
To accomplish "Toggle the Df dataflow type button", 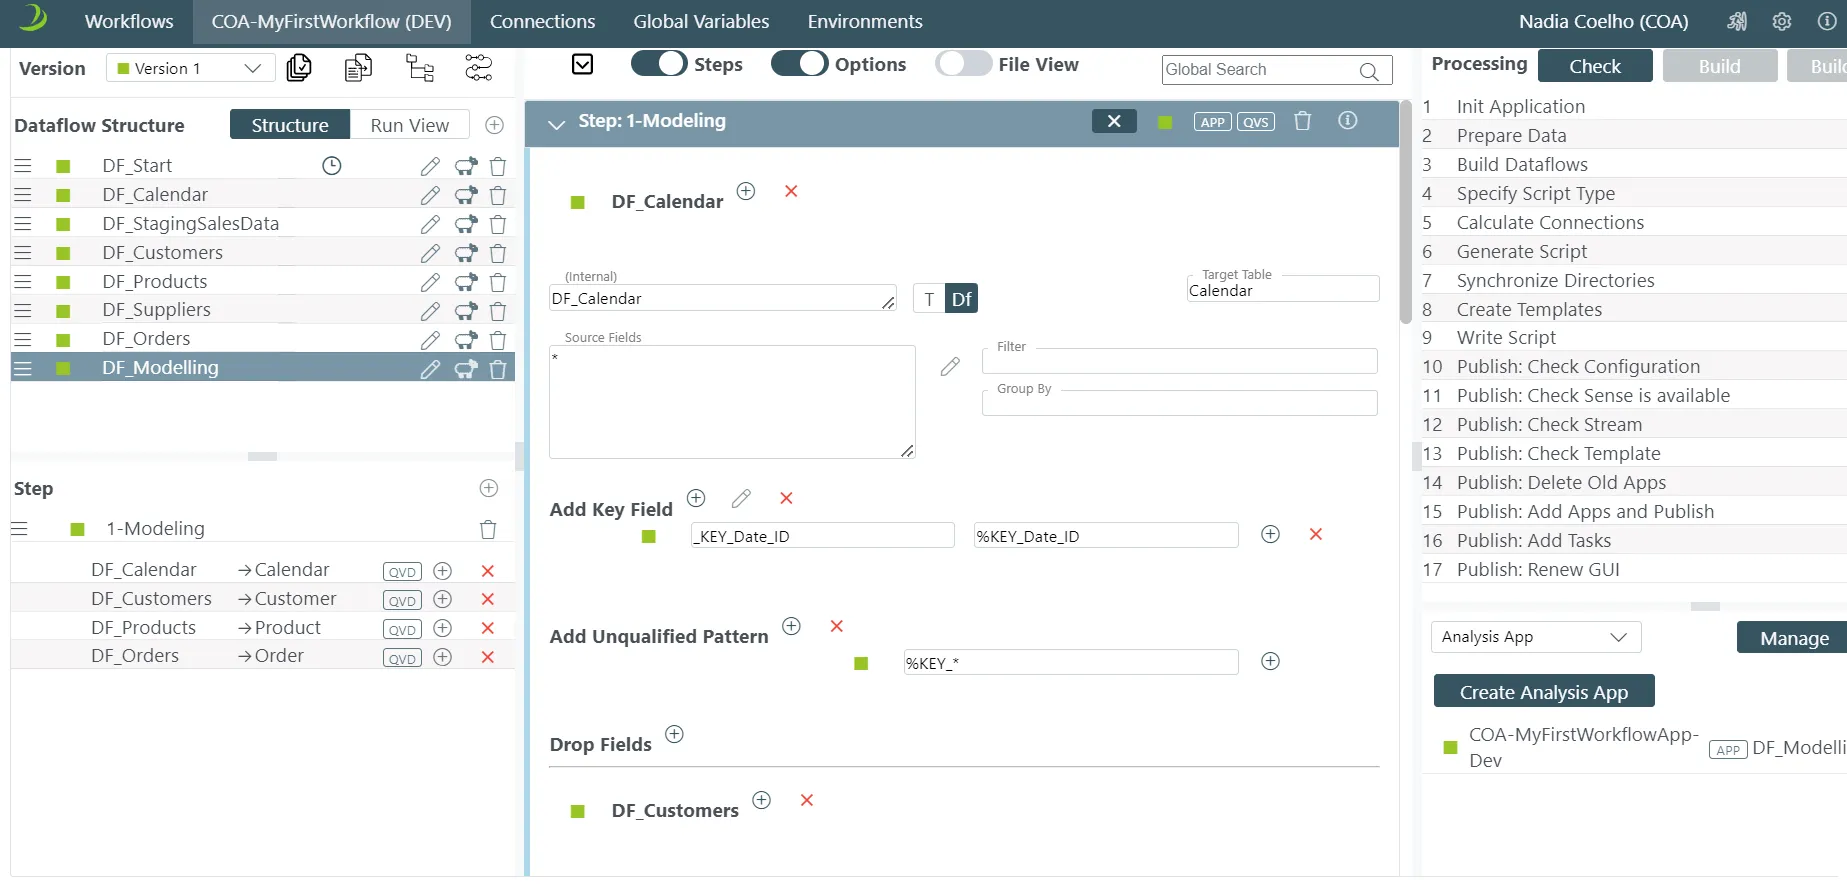I will click(x=961, y=299).
